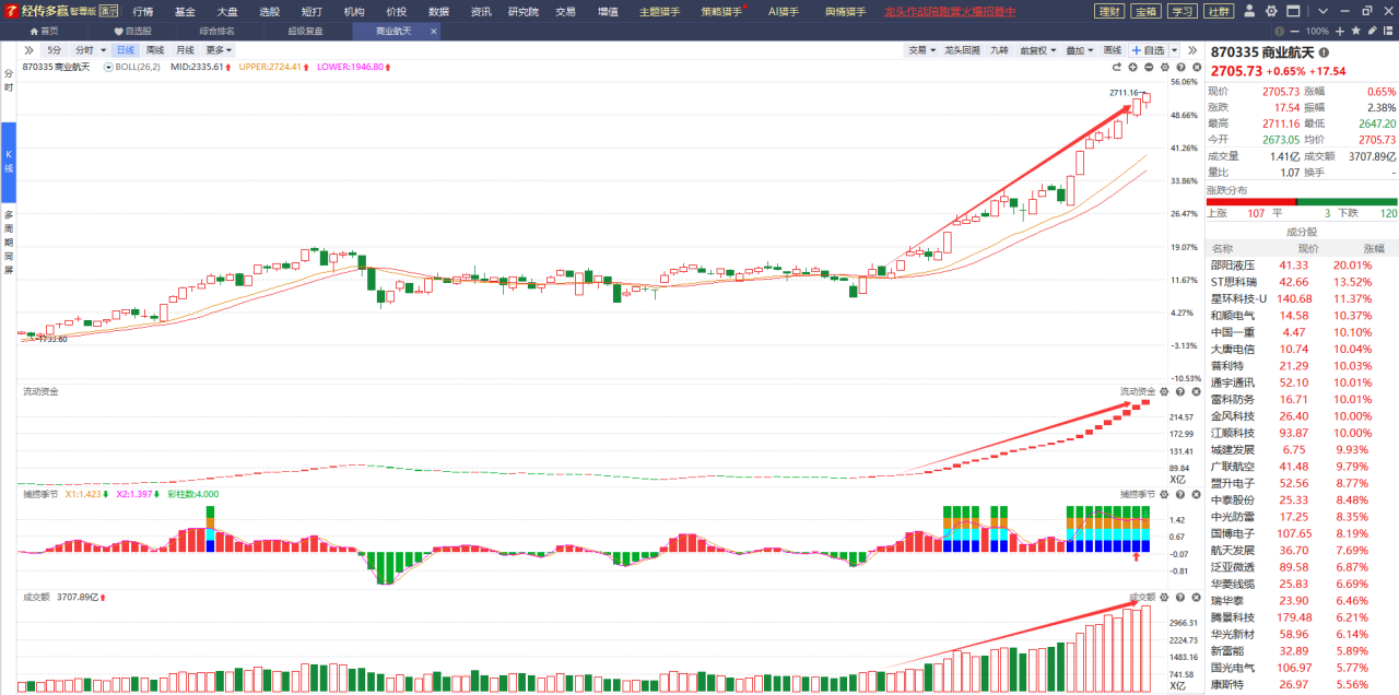Open the BOLL indicator selector icon
Image resolution: width=1399 pixels, height=695 pixels.
click(x=108, y=67)
